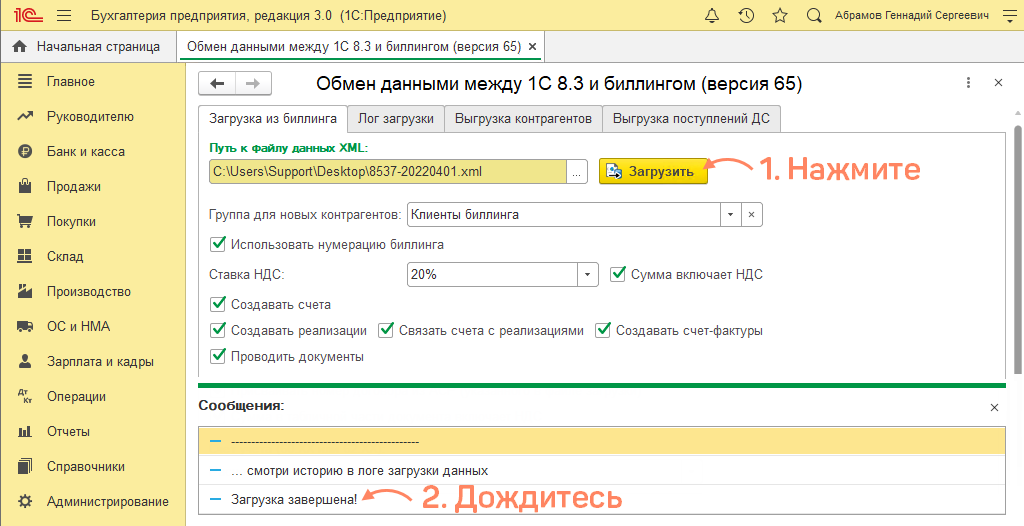Switch to Лог загрузки tab

(x=396, y=119)
